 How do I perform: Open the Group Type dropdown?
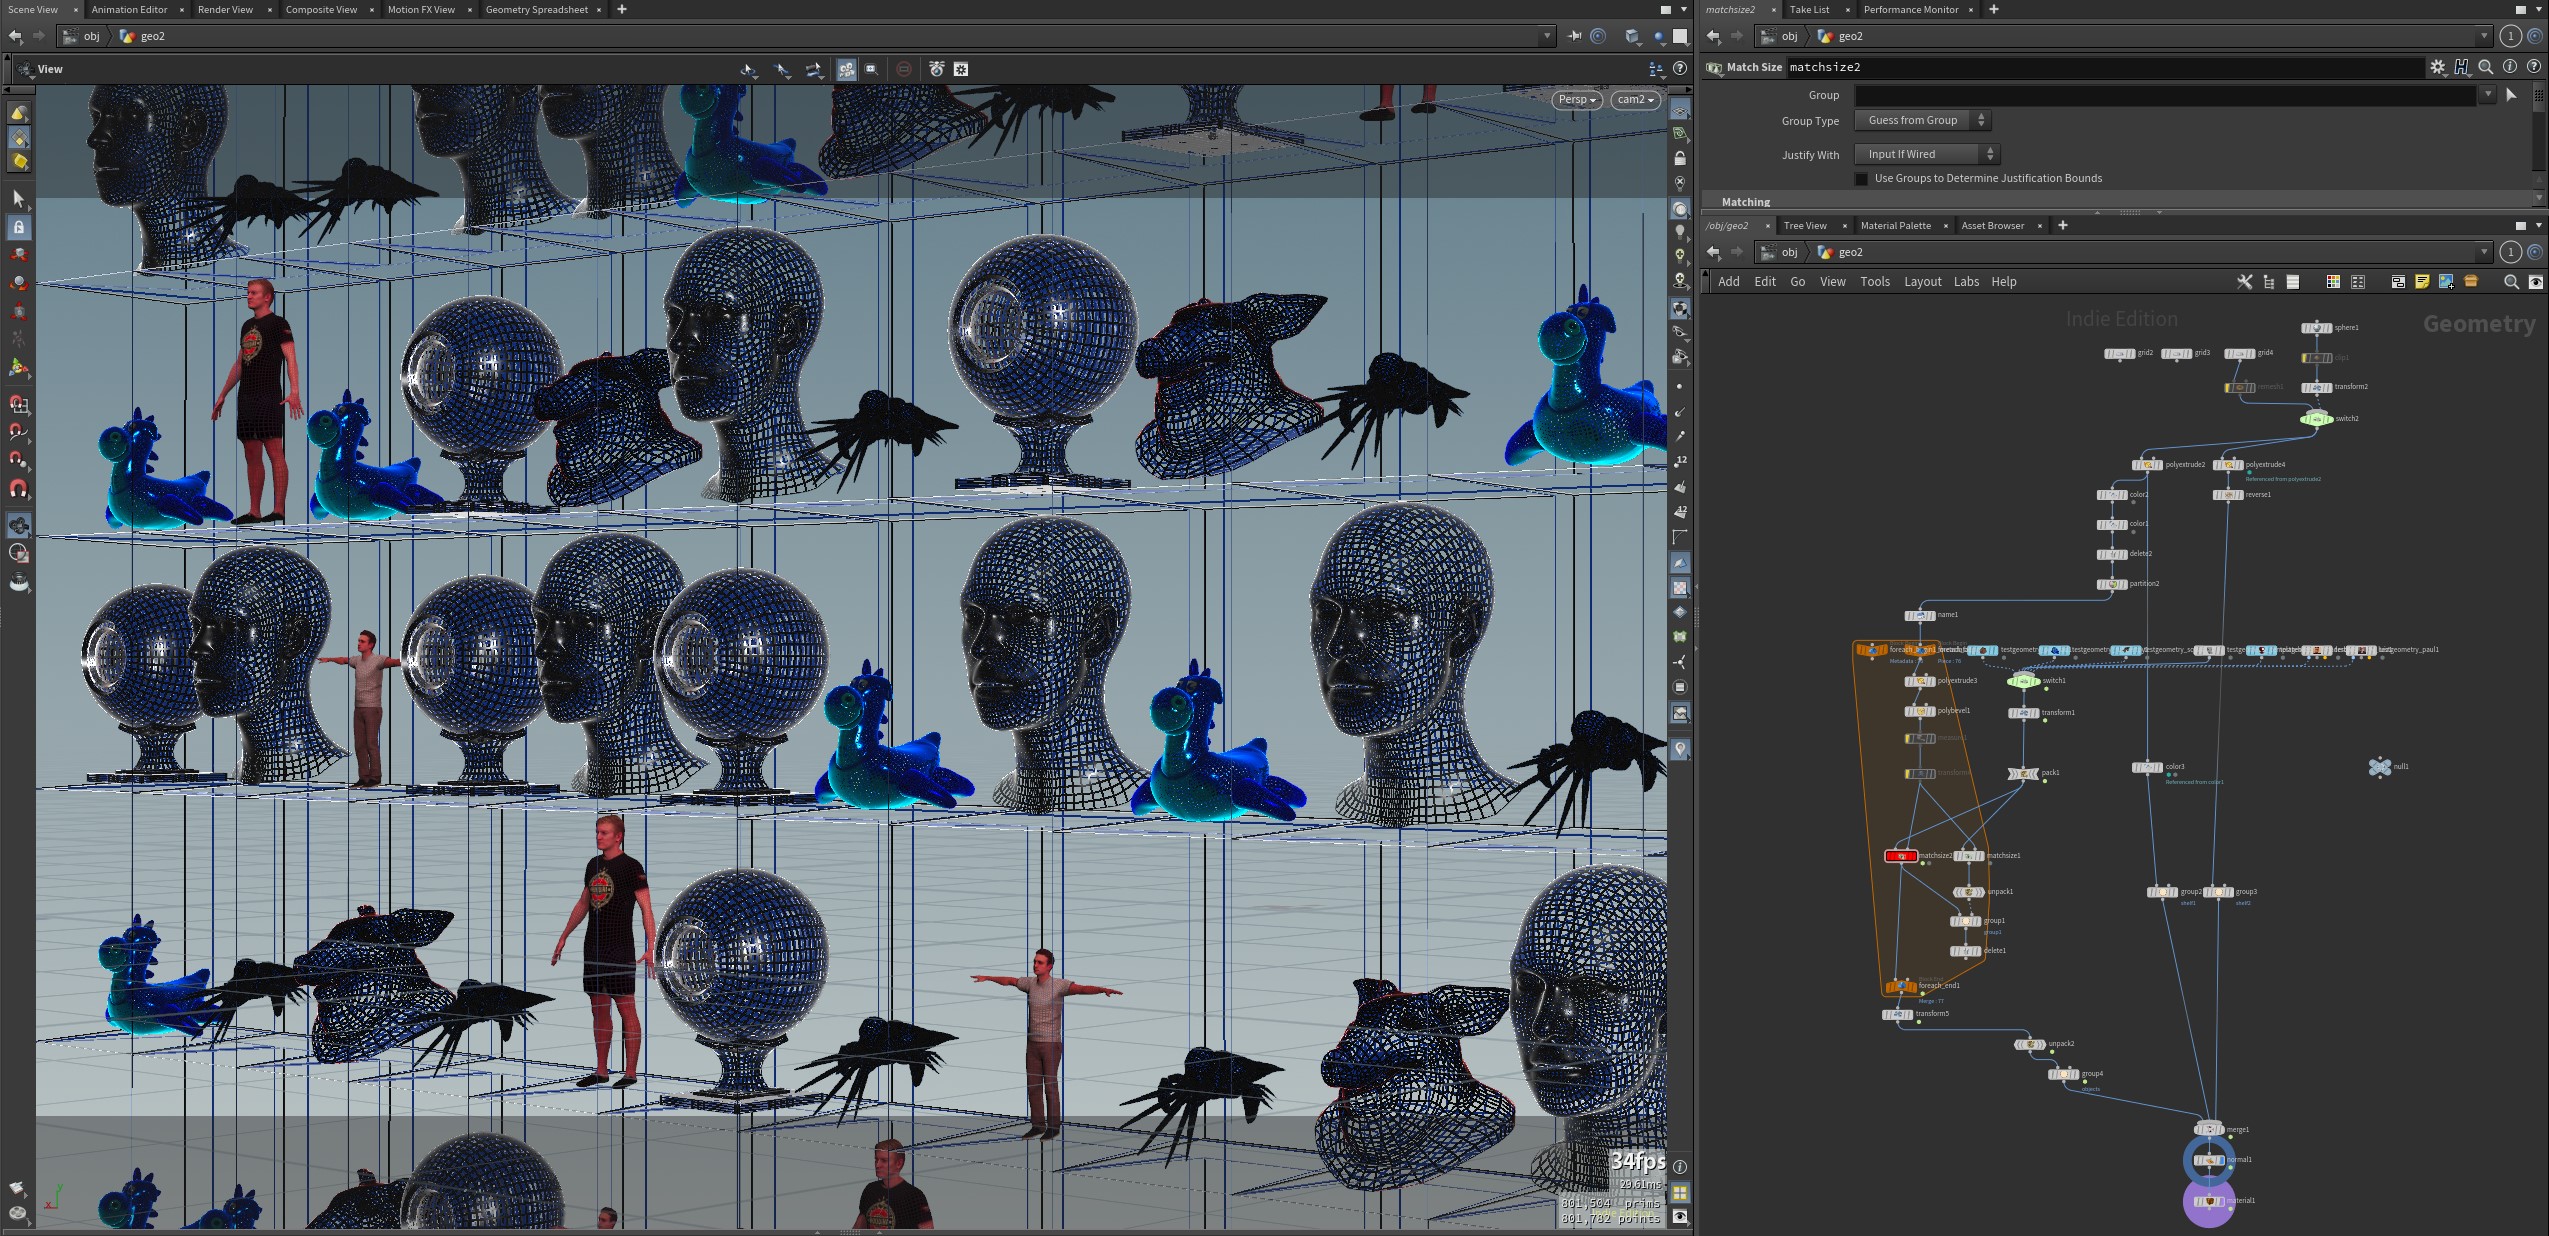point(1922,120)
